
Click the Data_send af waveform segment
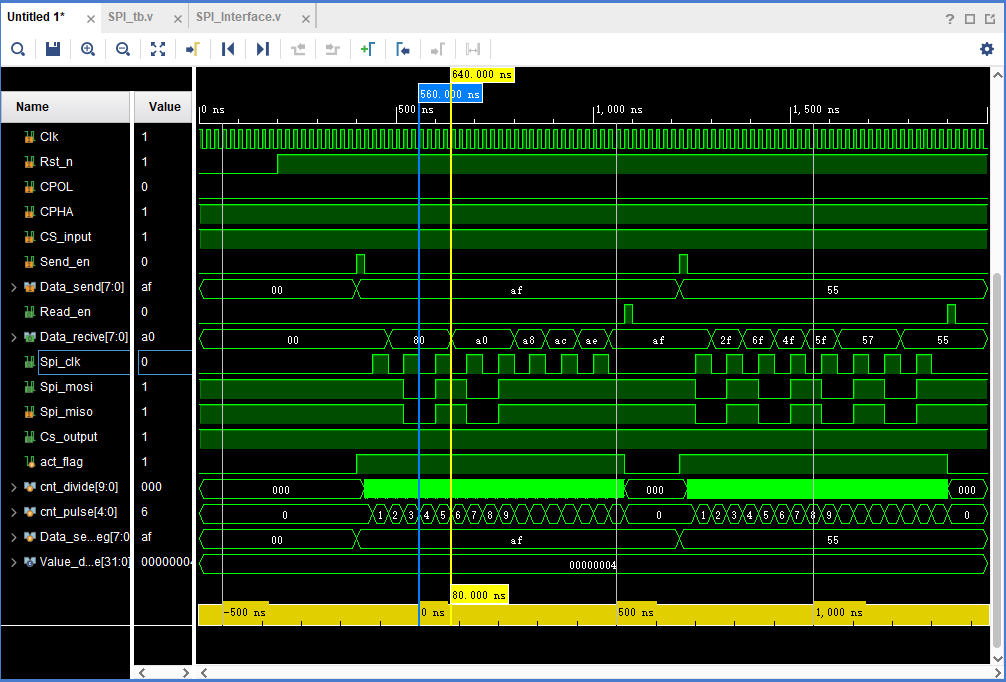click(x=516, y=290)
